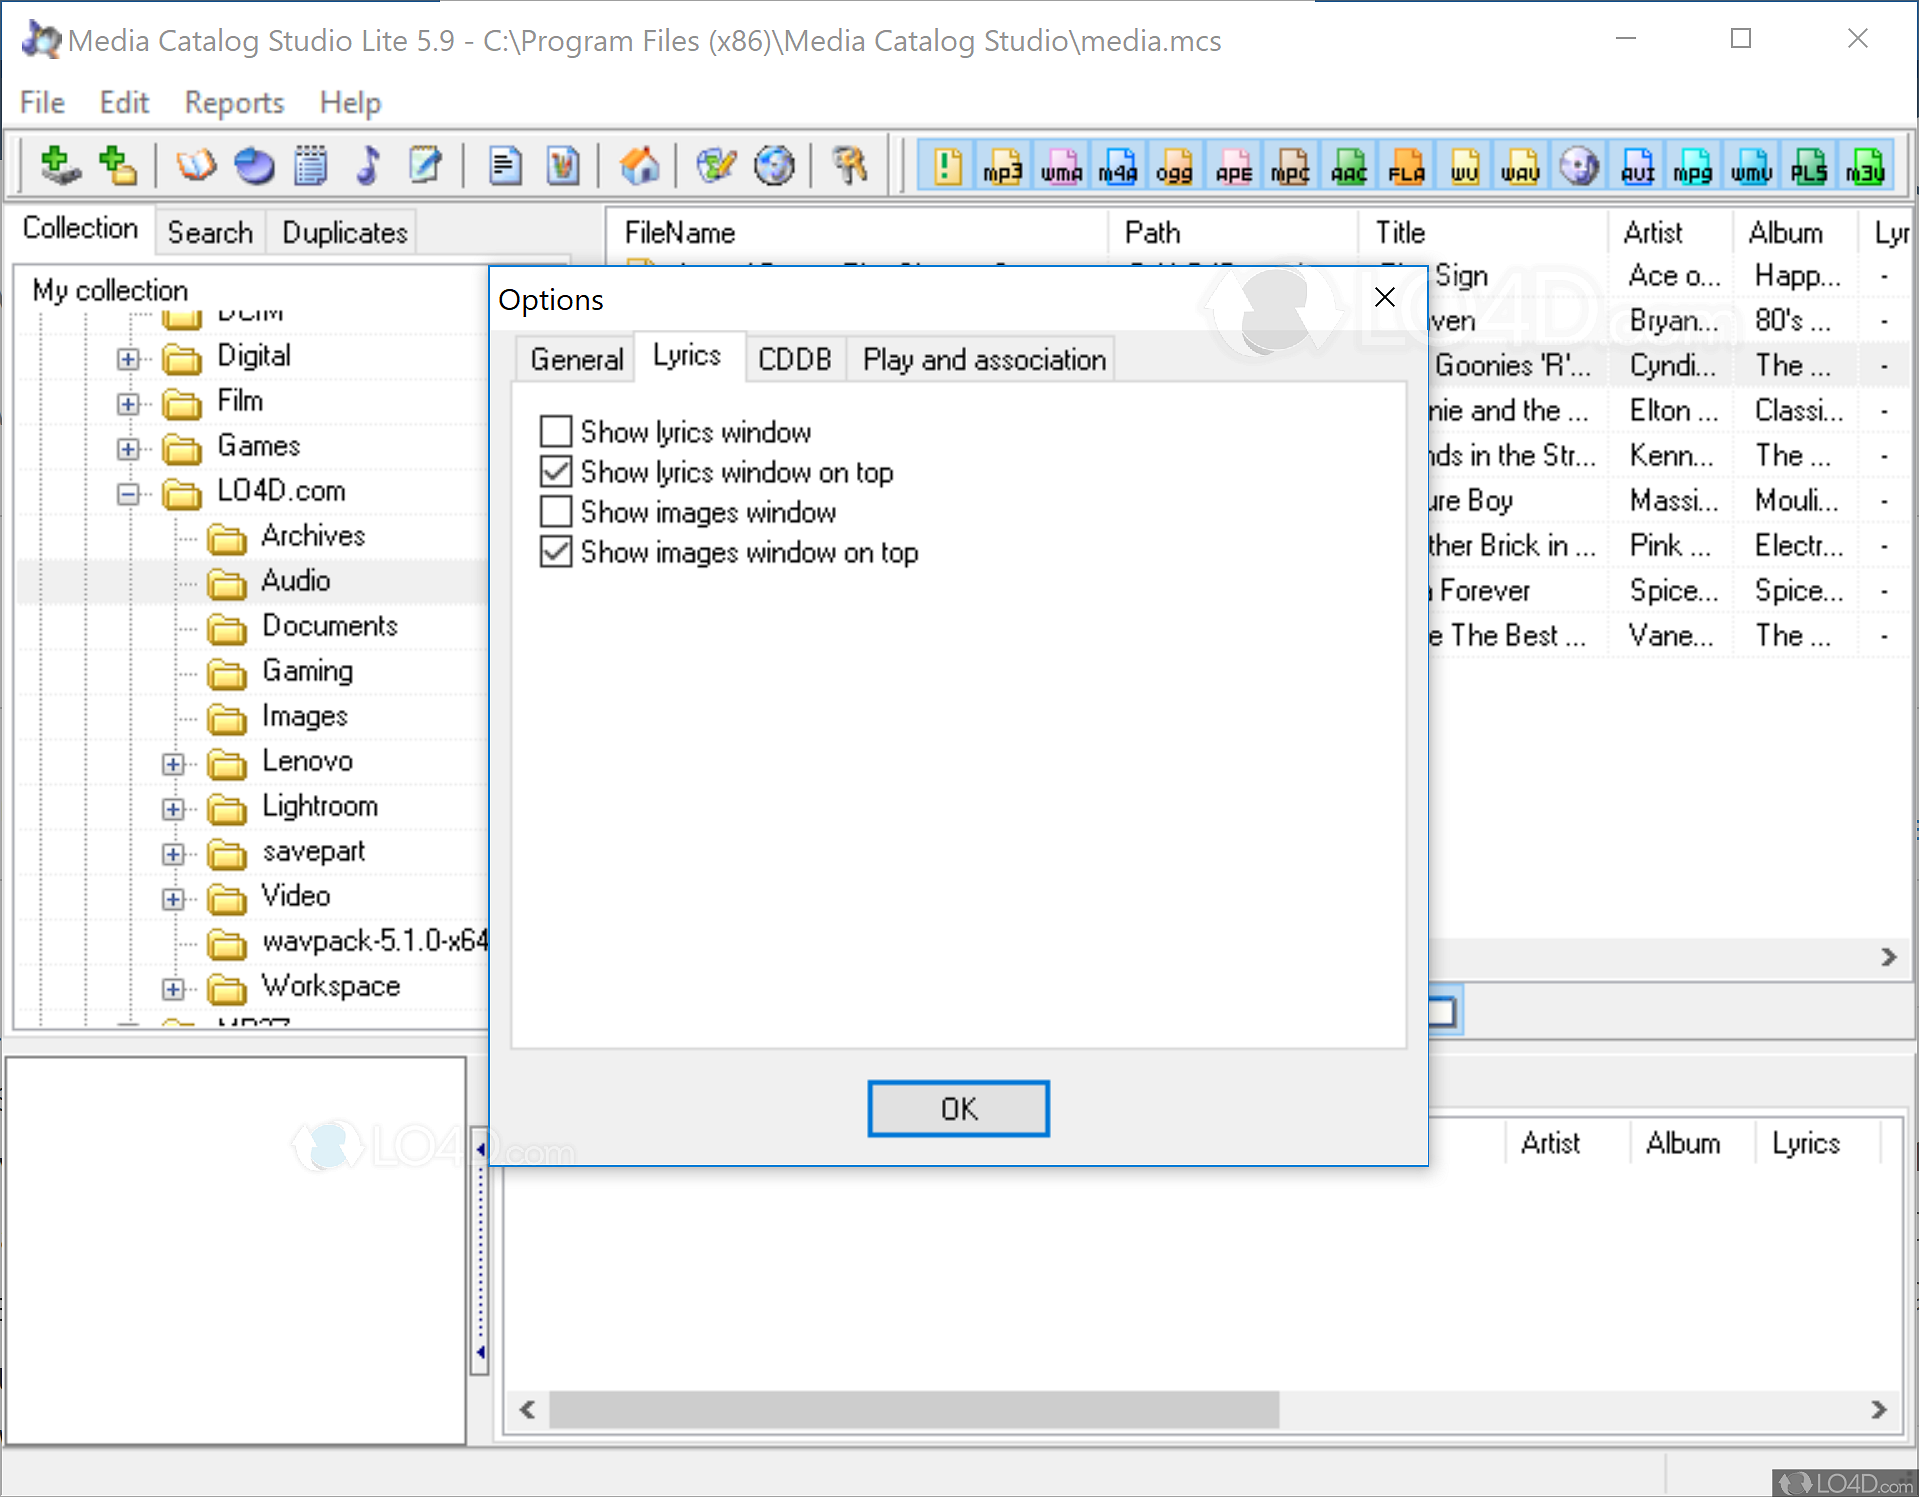Select the Audio folder in collection

(x=295, y=581)
